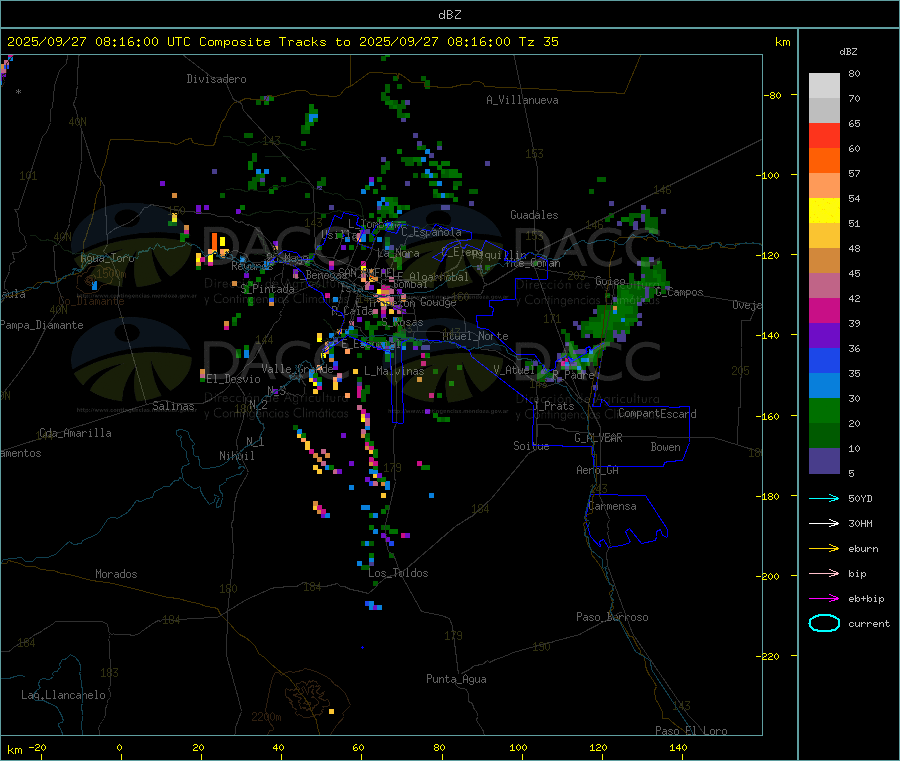Image resolution: width=900 pixels, height=761 pixels.
Task: Click the eburn yellow arrow legend icon
Action: tap(824, 549)
